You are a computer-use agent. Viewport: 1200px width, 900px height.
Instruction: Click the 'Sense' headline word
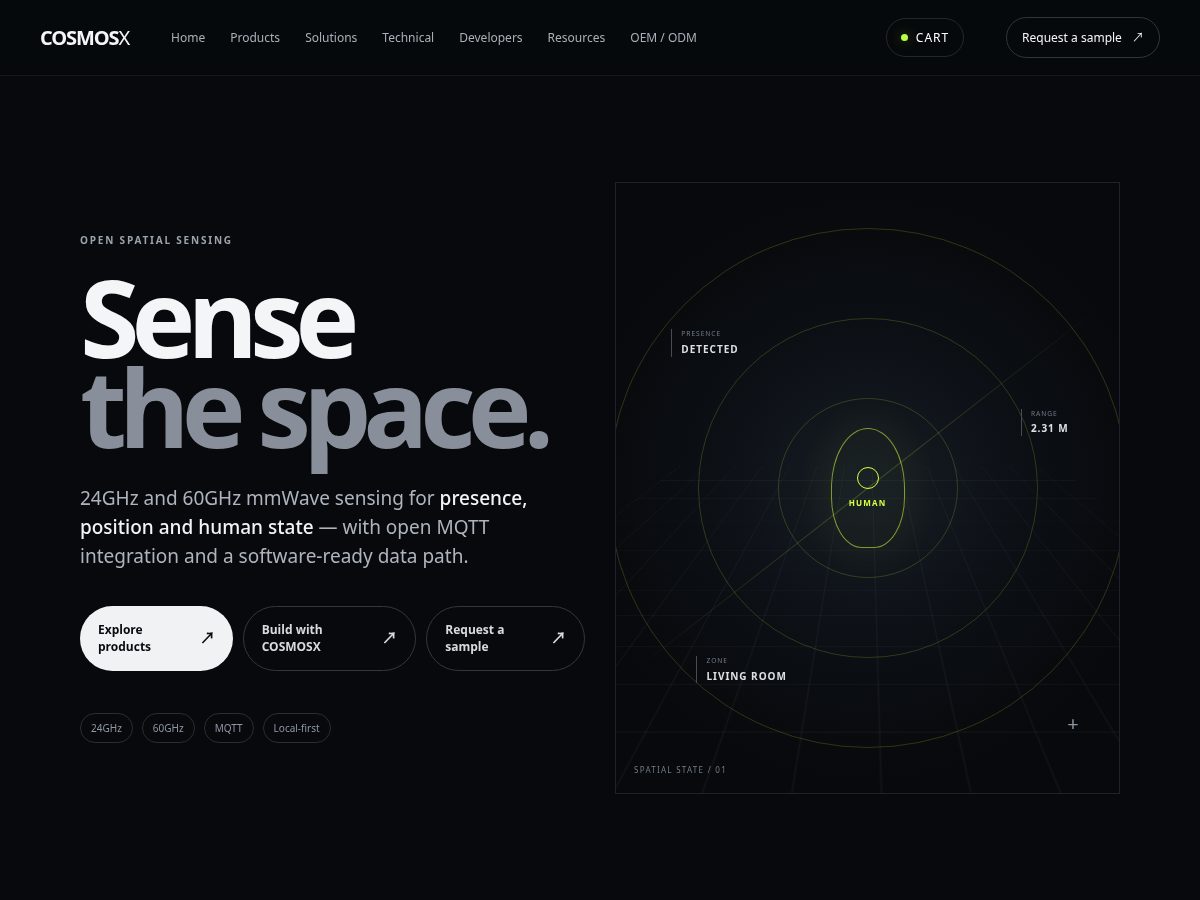pos(217,320)
